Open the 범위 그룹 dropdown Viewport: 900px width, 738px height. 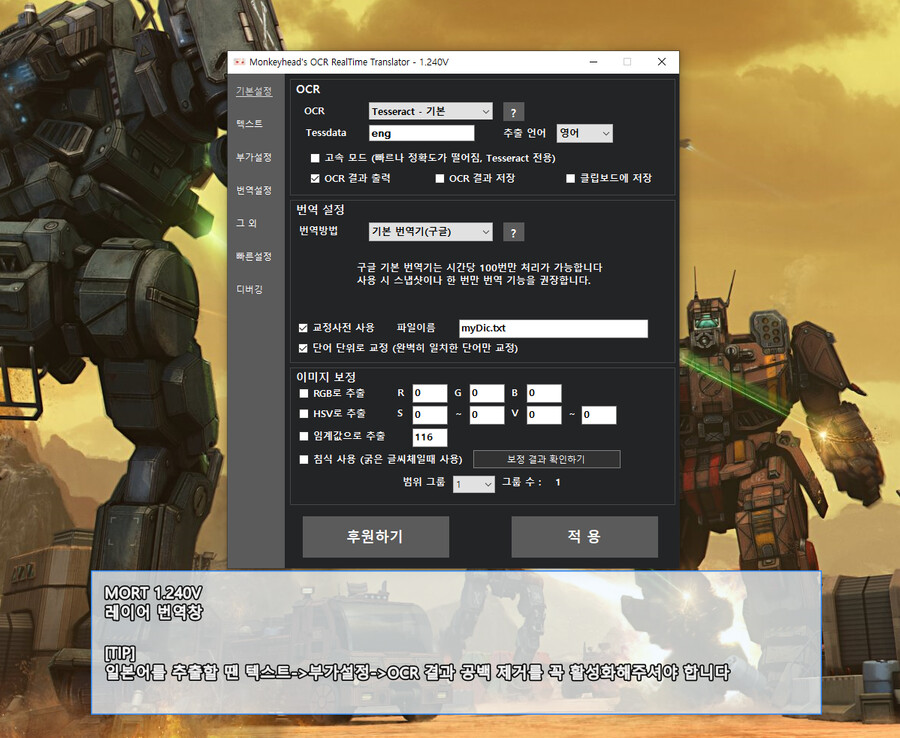(x=474, y=484)
